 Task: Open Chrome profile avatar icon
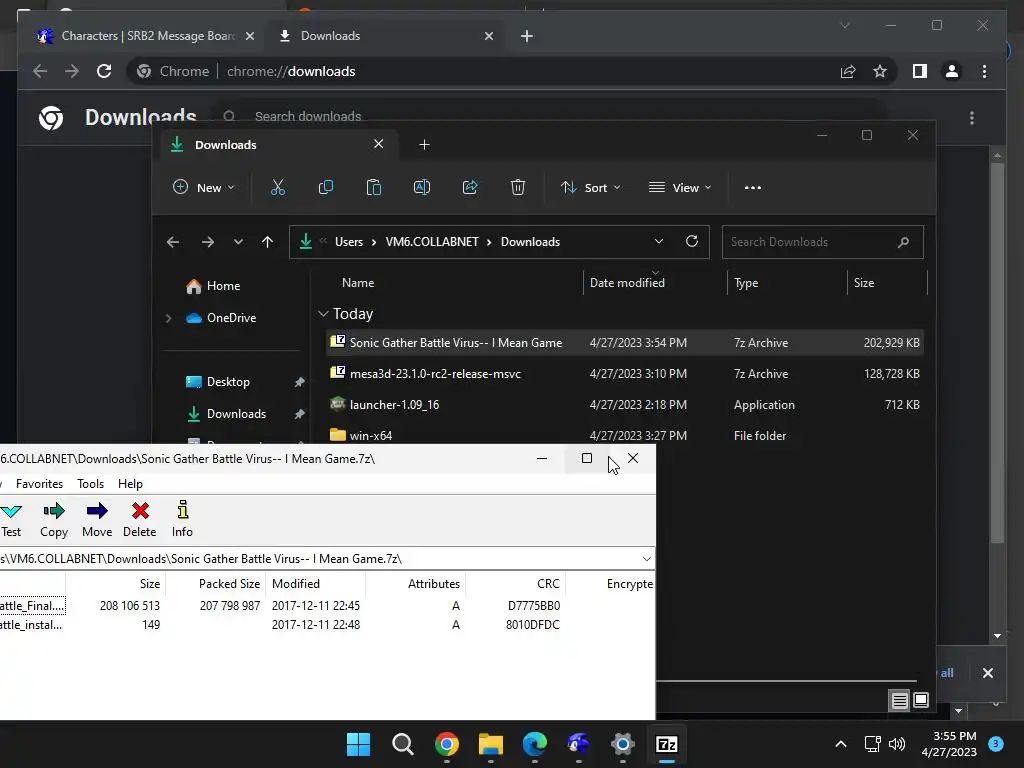(952, 71)
